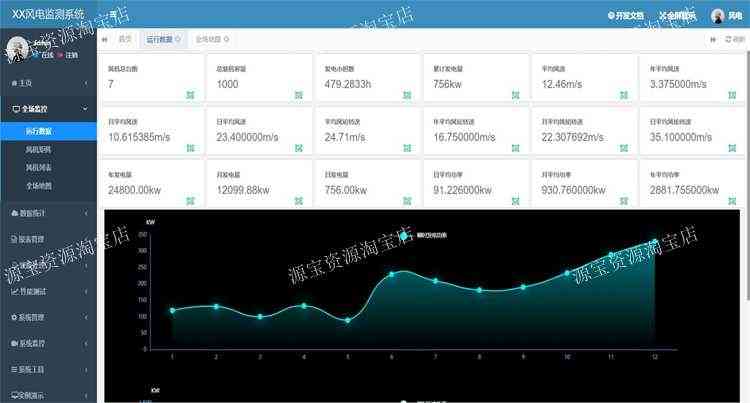The height and width of the screenshot is (403, 750).
Task: Expand the 性能测试 menu chevron
Action: click(86, 291)
